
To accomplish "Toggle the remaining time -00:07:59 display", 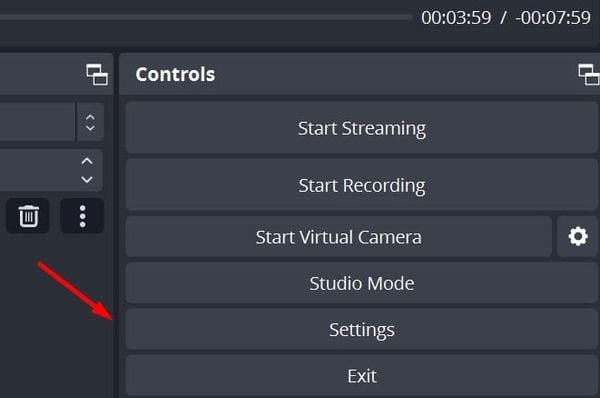I will 553,18.
